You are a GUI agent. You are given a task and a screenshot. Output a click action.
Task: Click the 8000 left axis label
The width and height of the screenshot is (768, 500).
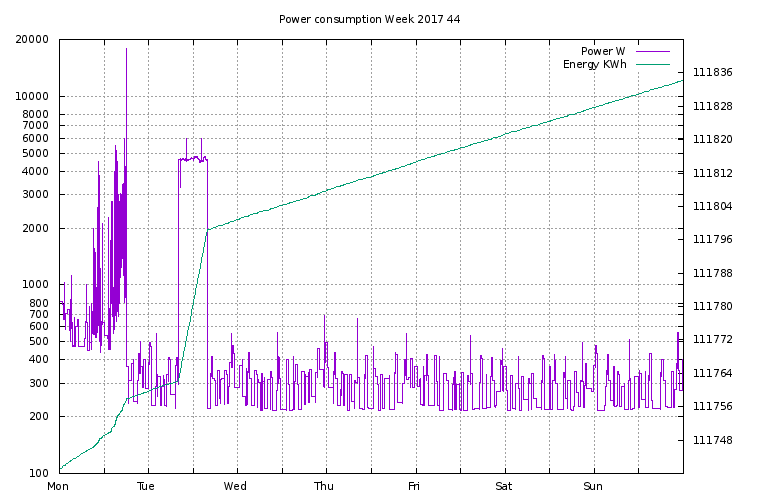(36, 114)
